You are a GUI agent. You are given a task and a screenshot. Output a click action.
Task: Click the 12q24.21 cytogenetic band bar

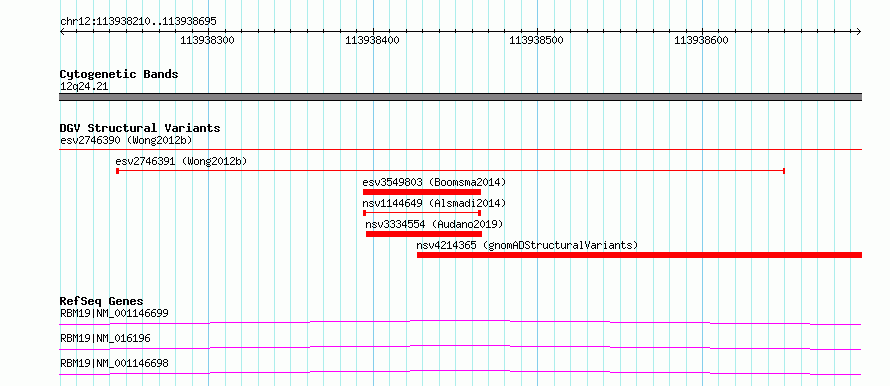[461, 97]
